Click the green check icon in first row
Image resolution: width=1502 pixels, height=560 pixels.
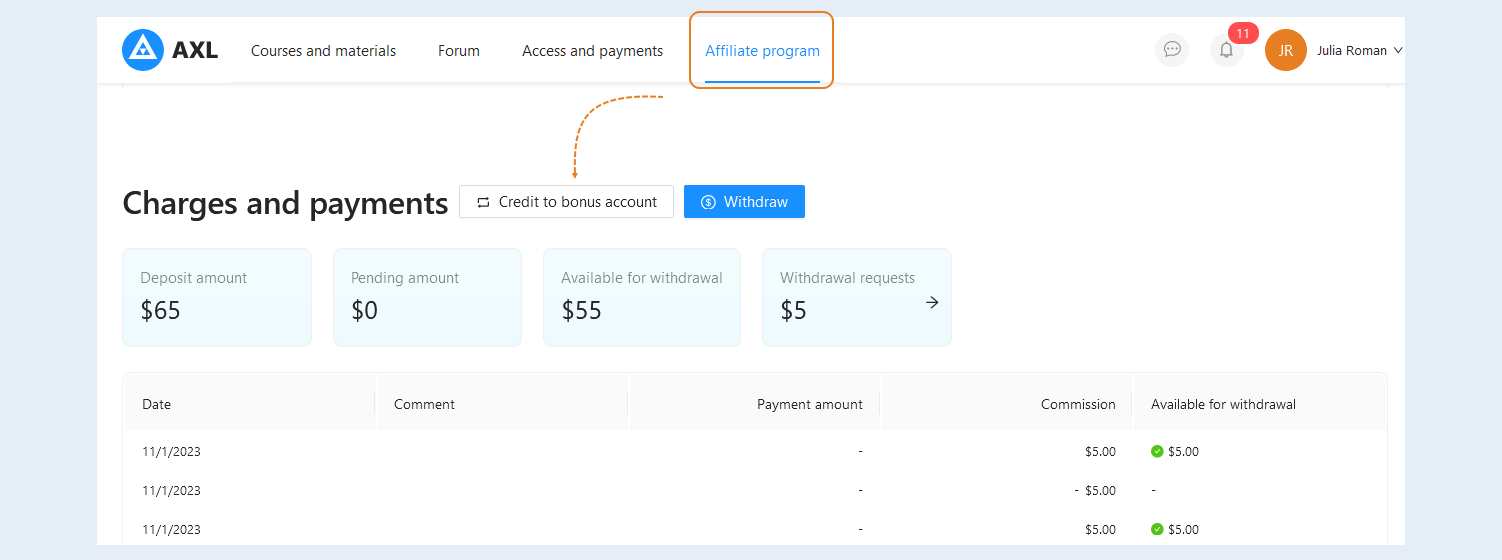[x=1157, y=451]
